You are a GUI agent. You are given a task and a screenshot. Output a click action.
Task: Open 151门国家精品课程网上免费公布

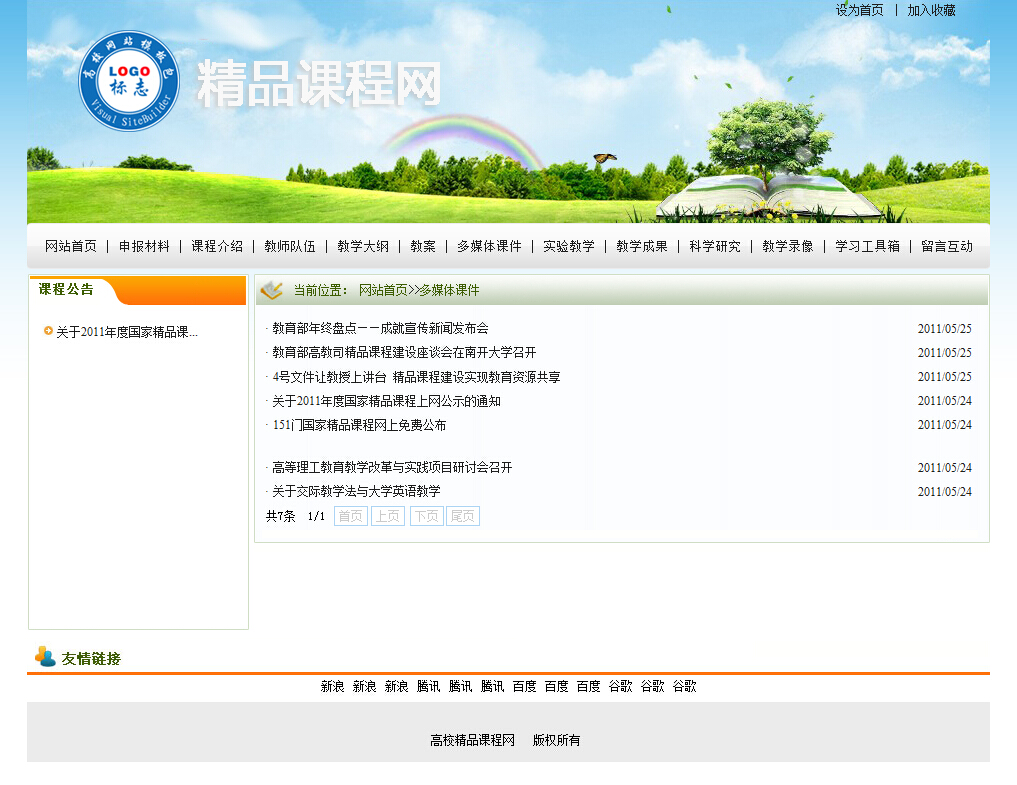359,425
